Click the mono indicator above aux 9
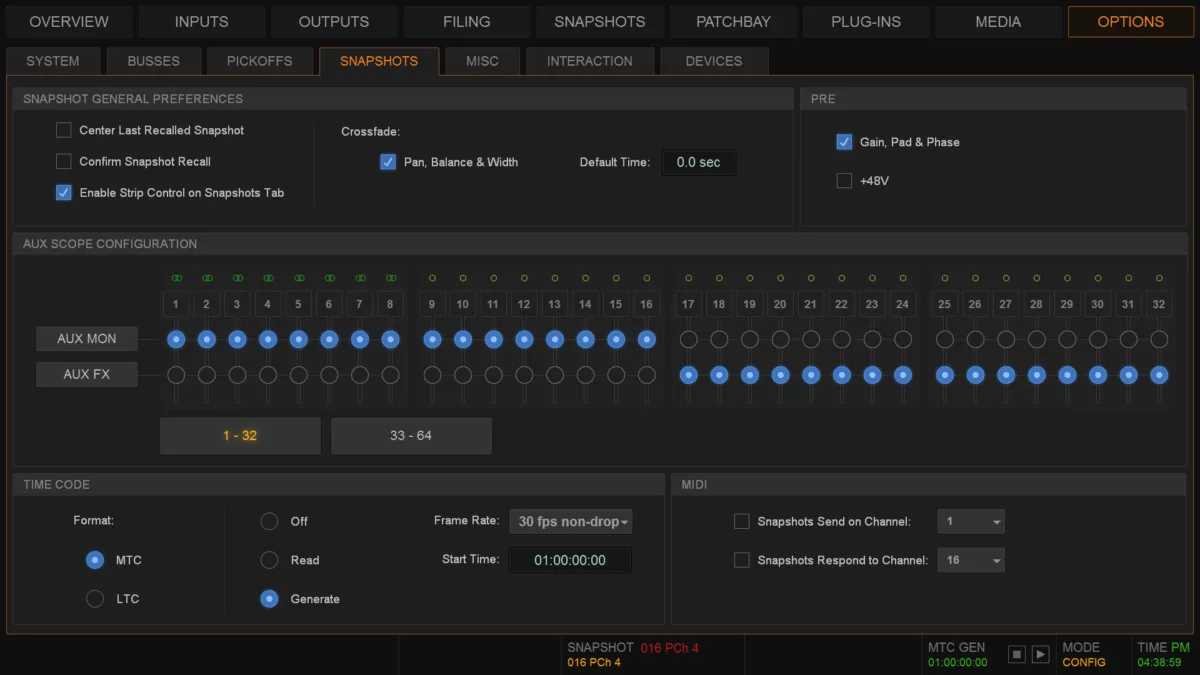Viewport: 1200px width, 675px height. pos(432,278)
